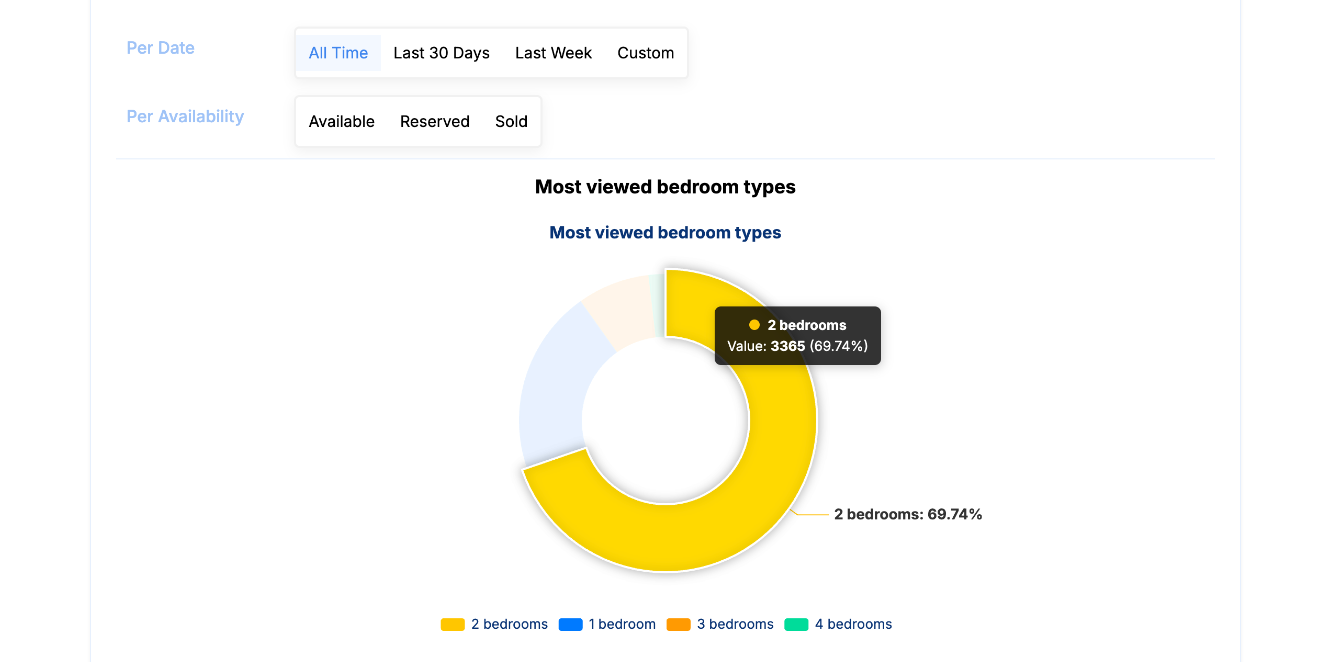This screenshot has height=662, width=1320.
Task: Click the blue 'Most viewed bedroom types' chart title
Action: point(665,233)
